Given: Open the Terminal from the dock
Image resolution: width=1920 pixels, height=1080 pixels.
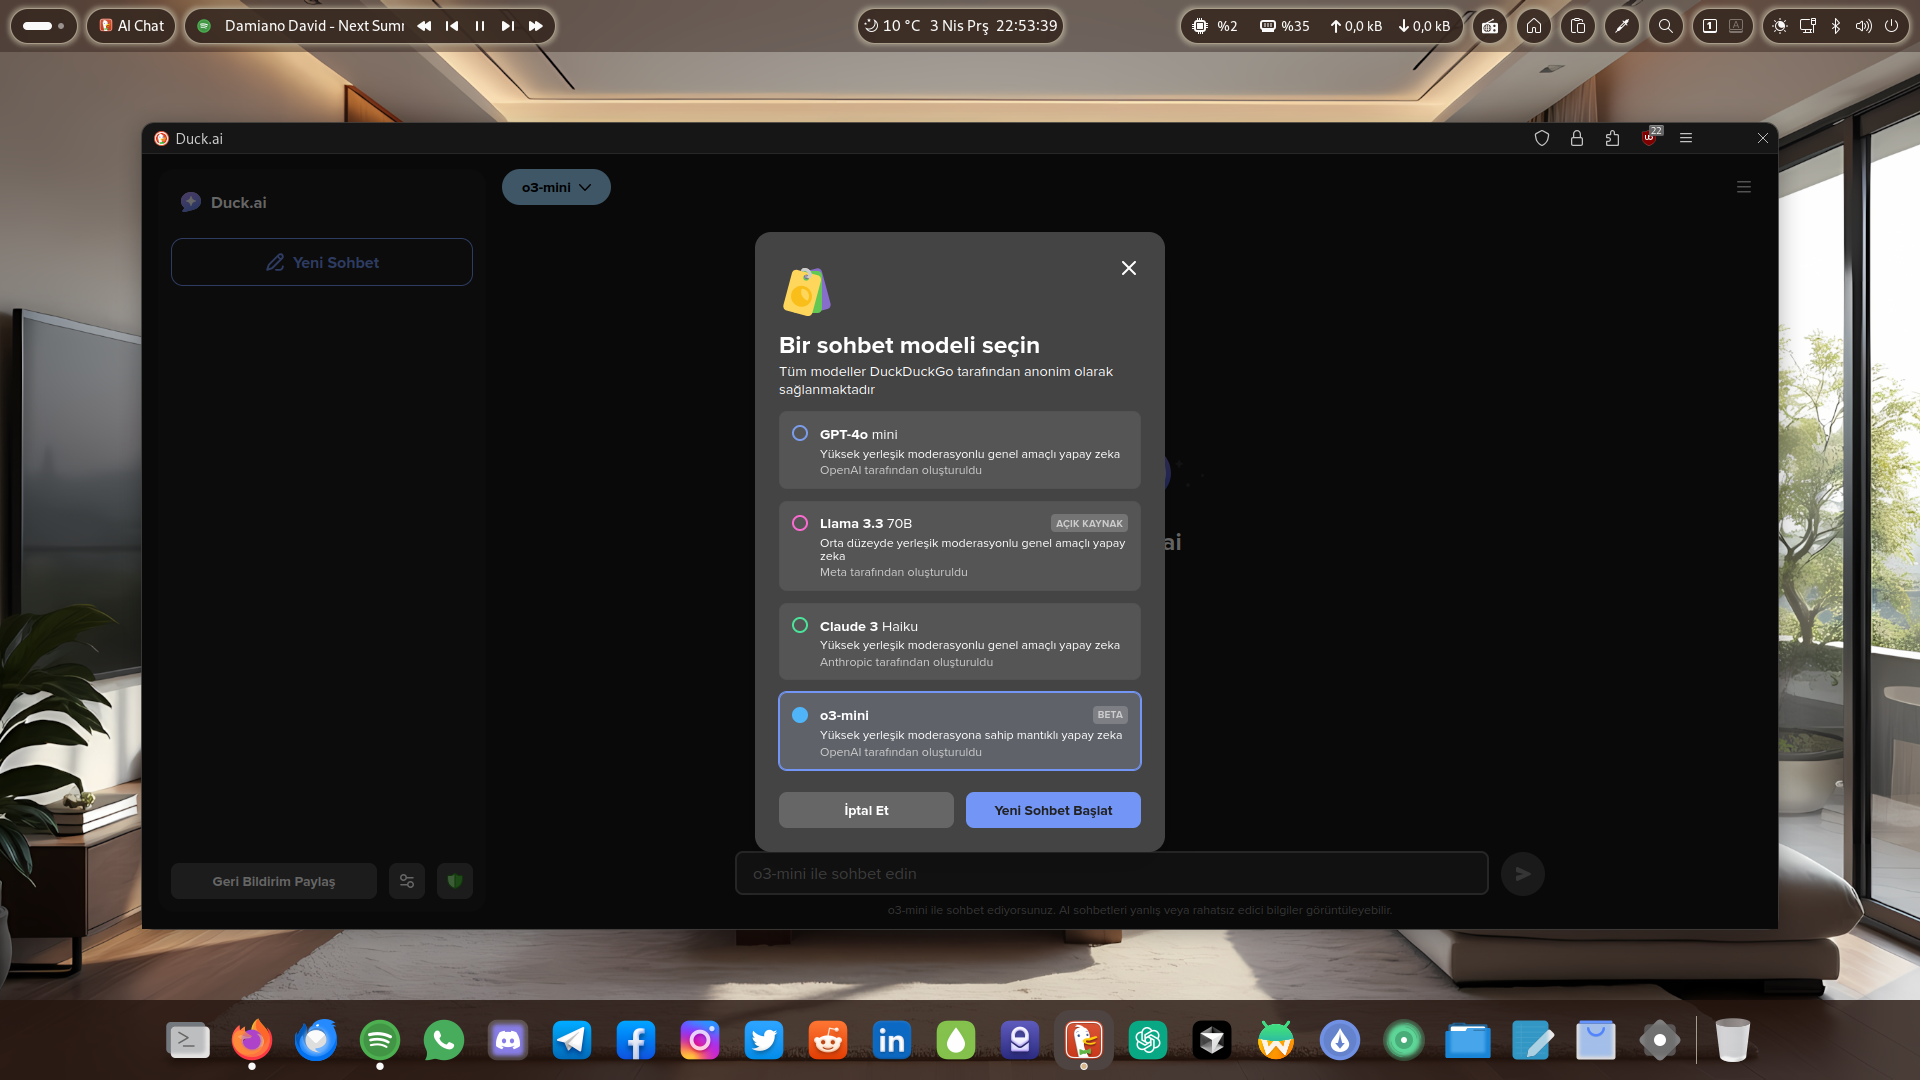Looking at the screenshot, I should pos(188,1041).
